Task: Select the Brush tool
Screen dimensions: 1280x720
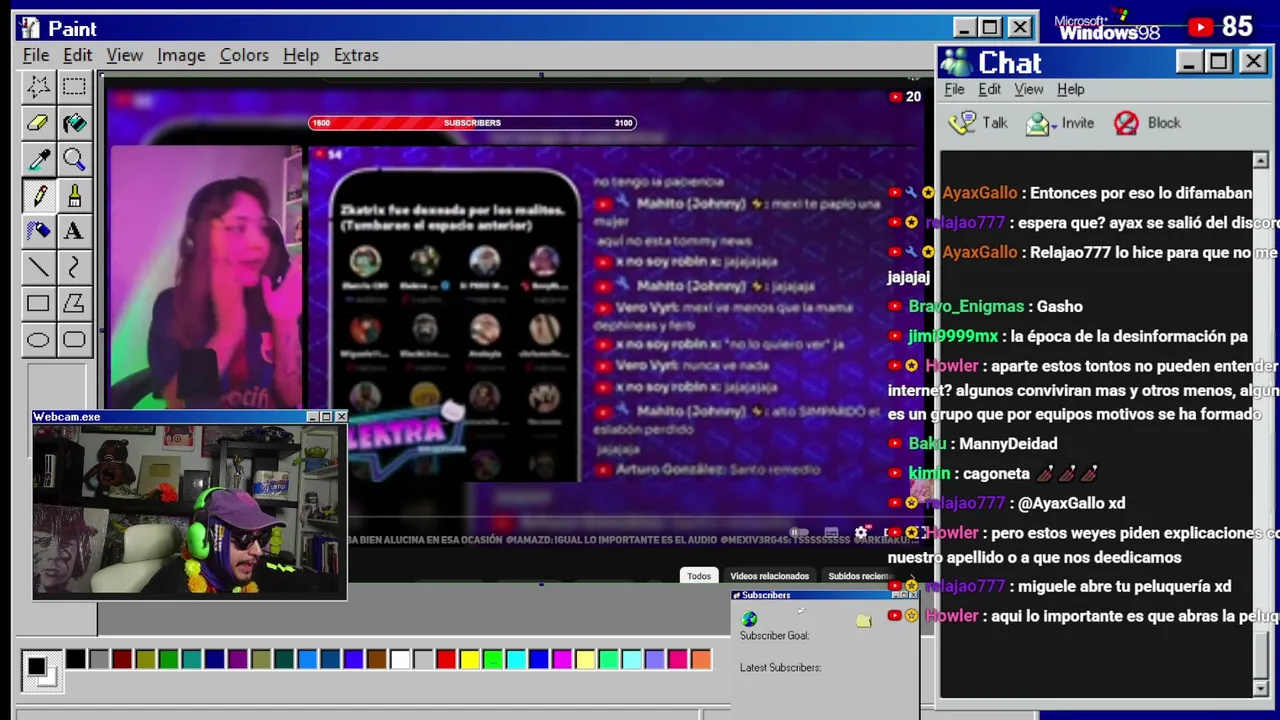Action: pos(74,195)
